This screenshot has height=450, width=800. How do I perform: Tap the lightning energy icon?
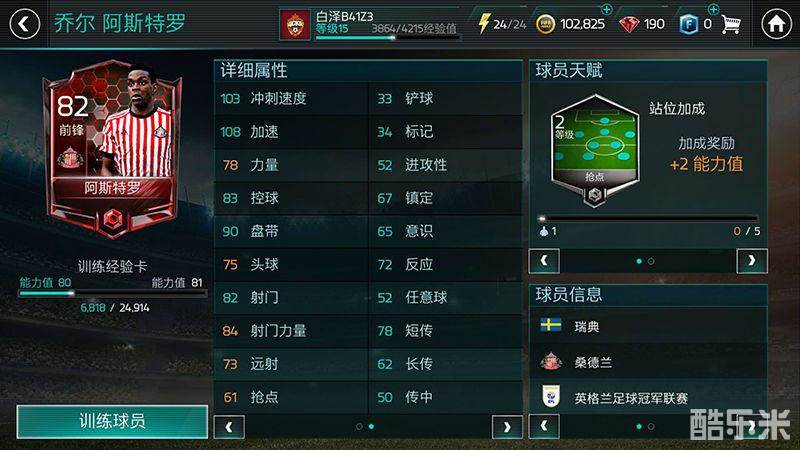pos(483,23)
